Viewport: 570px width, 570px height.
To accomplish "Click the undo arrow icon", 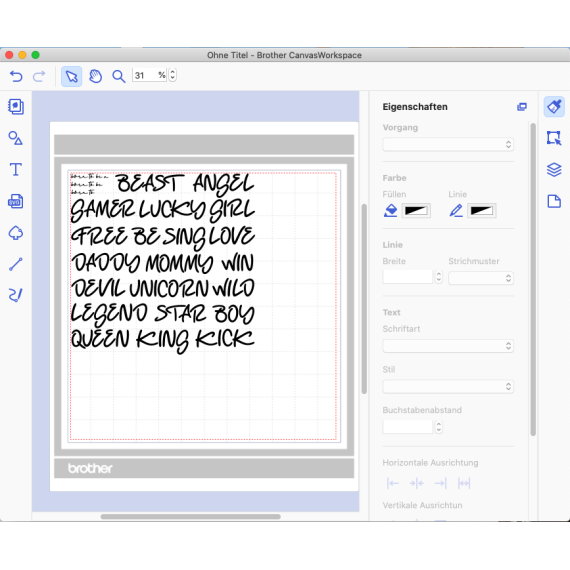I will coord(16,76).
